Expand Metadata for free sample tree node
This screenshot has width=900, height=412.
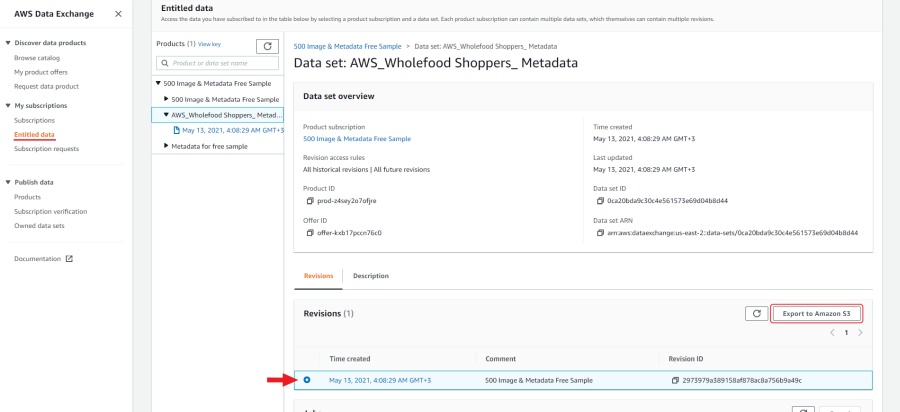pyautogui.click(x=166, y=146)
